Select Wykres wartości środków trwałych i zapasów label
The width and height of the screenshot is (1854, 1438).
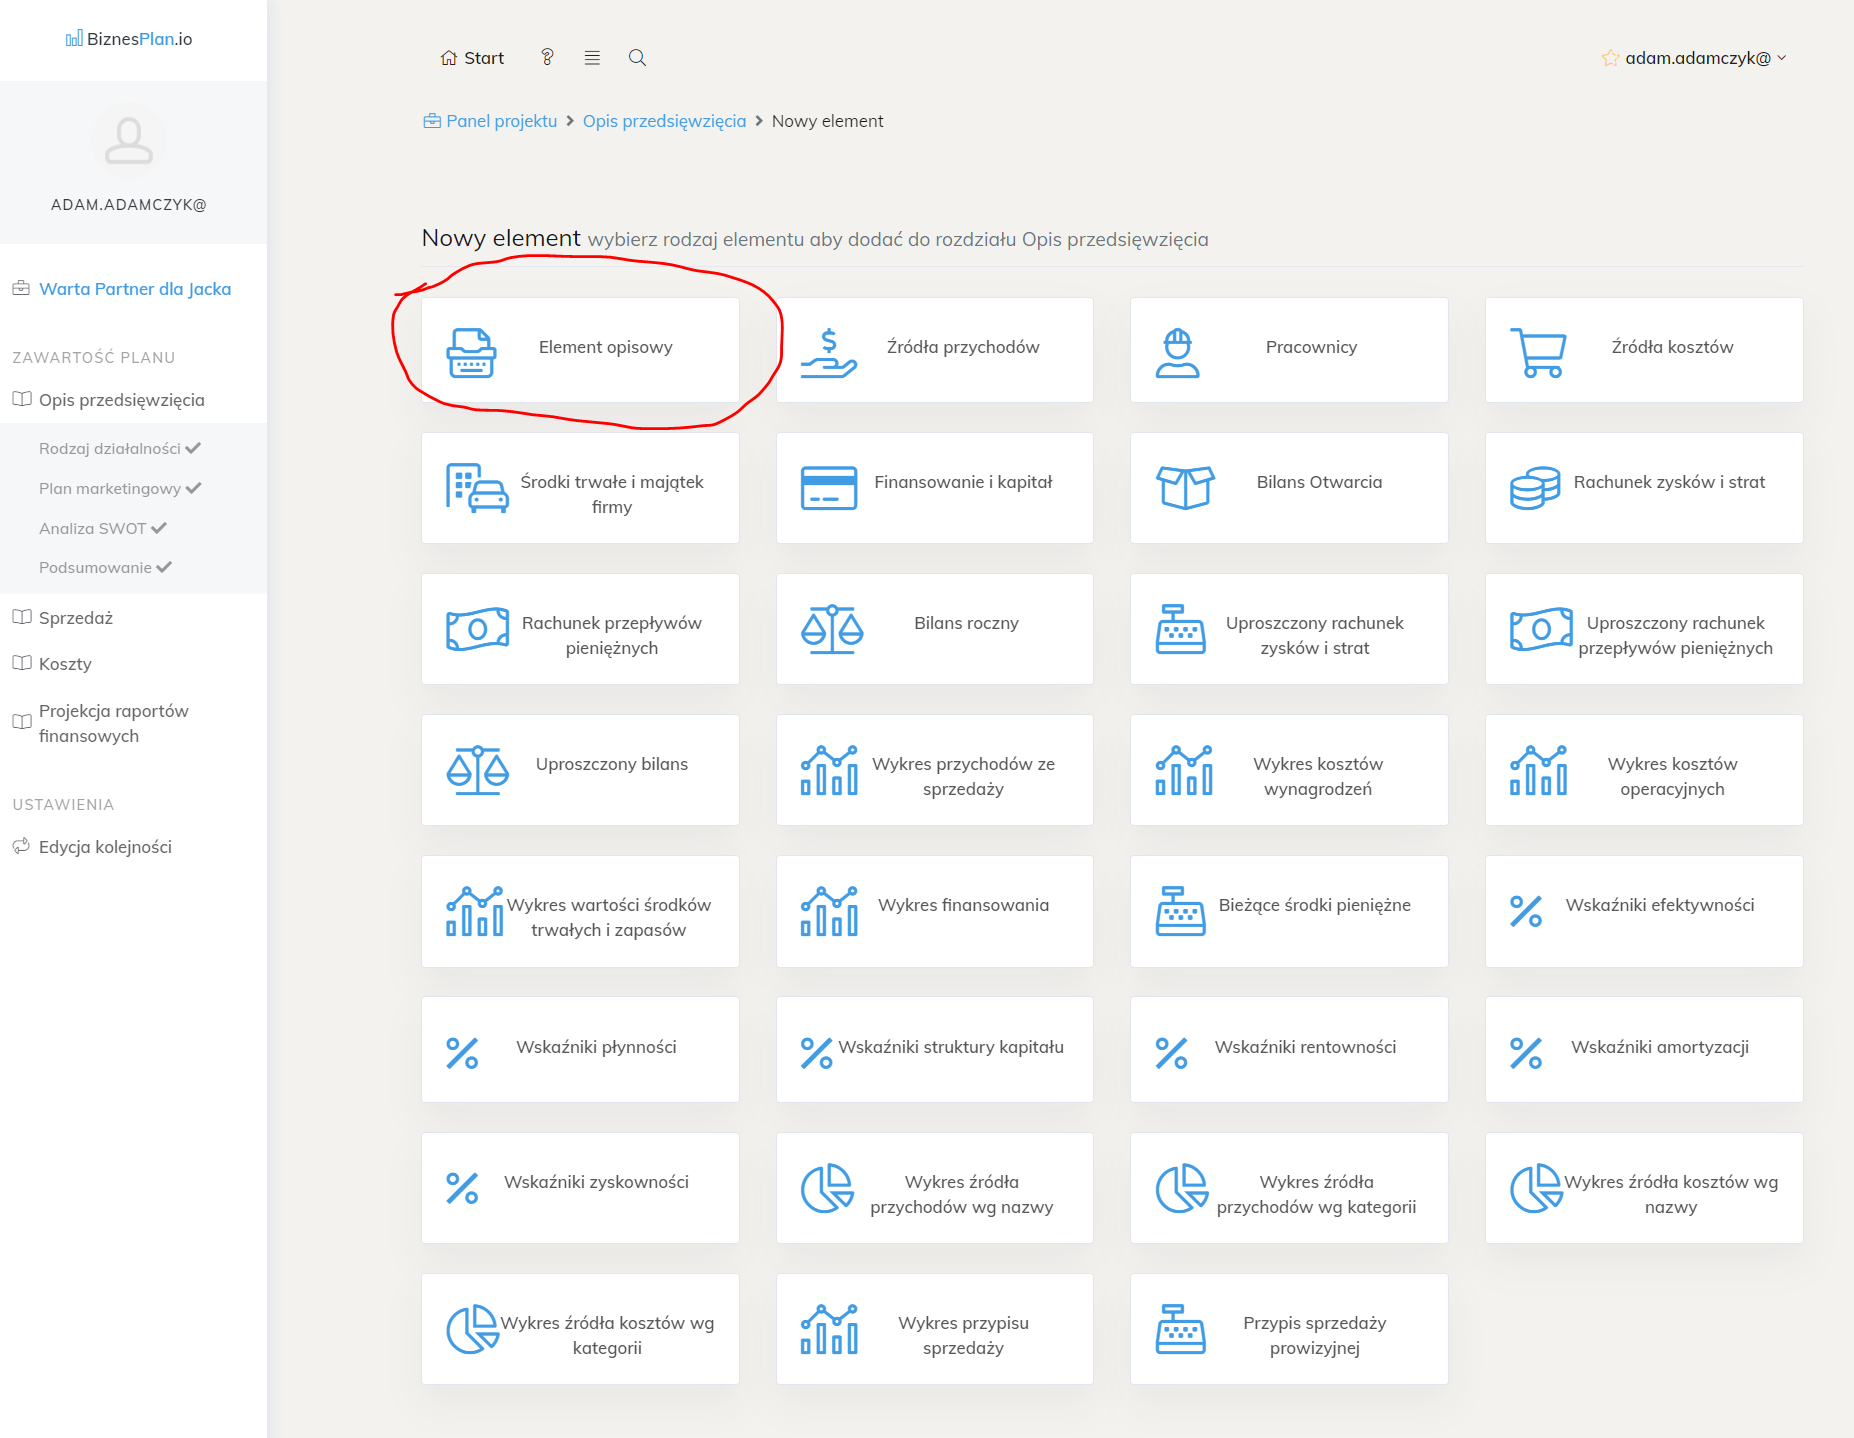(609, 917)
